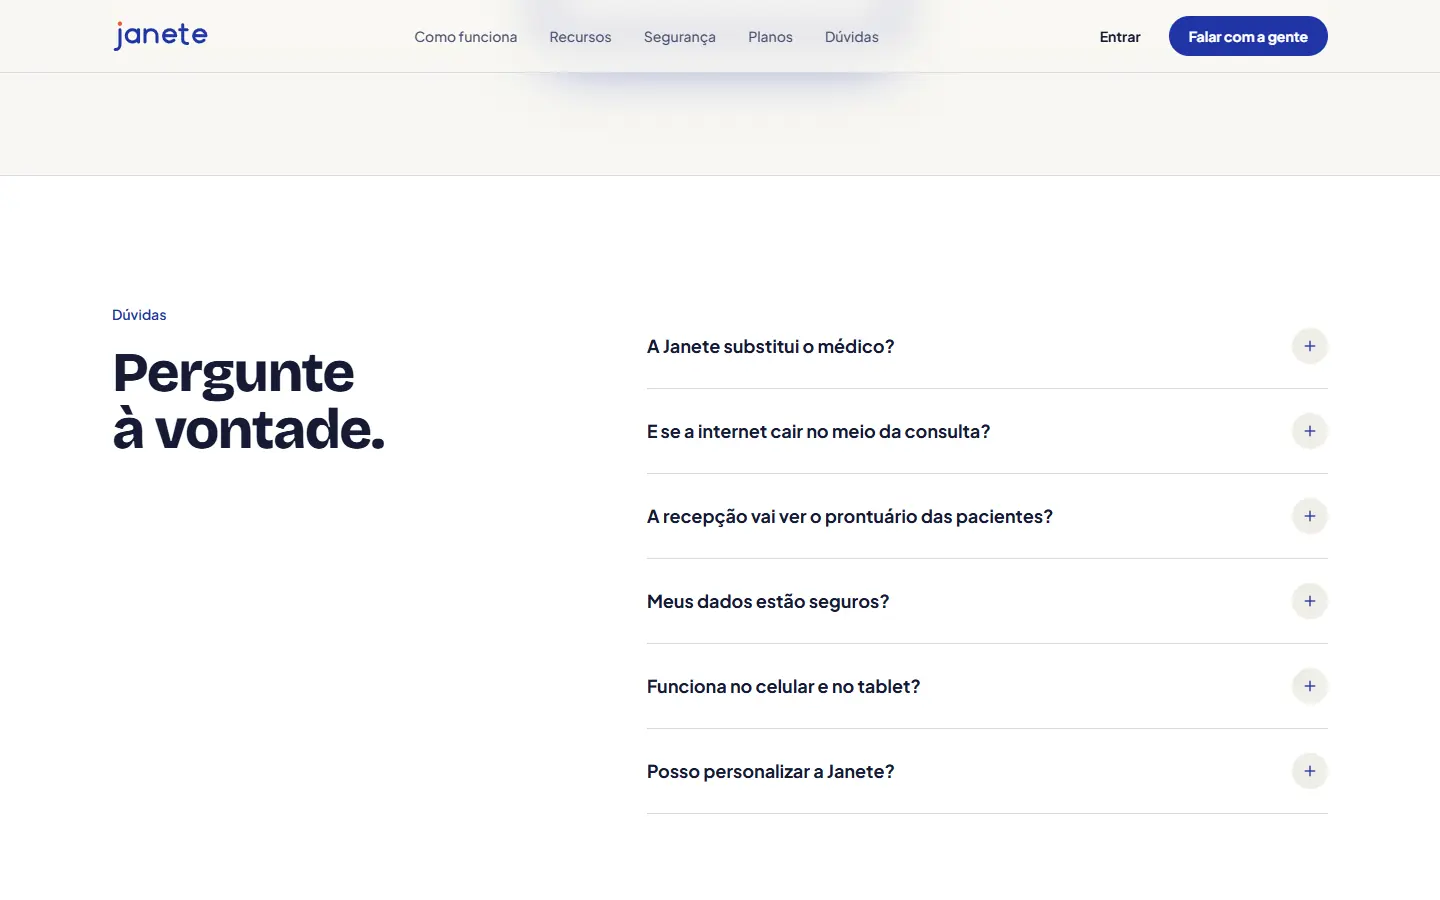Click plus icon for celular e tablet question
Screen dimensions: 1440x900
tap(1310, 686)
